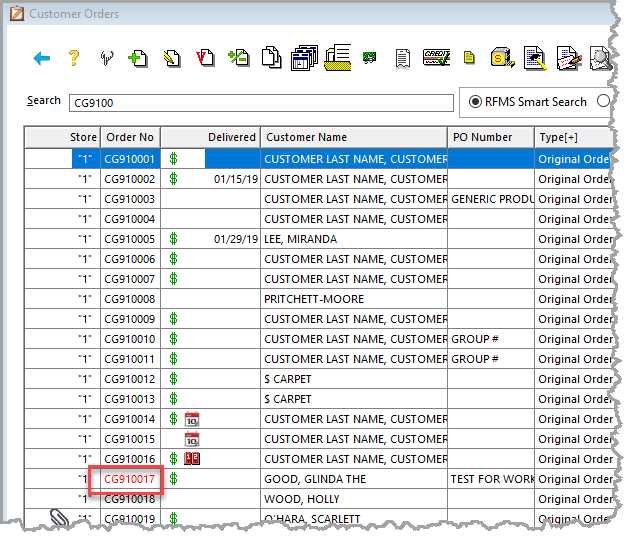Viewport: 629px width, 540px height.
Task: Select order number CG910003
Action: (x=130, y=199)
